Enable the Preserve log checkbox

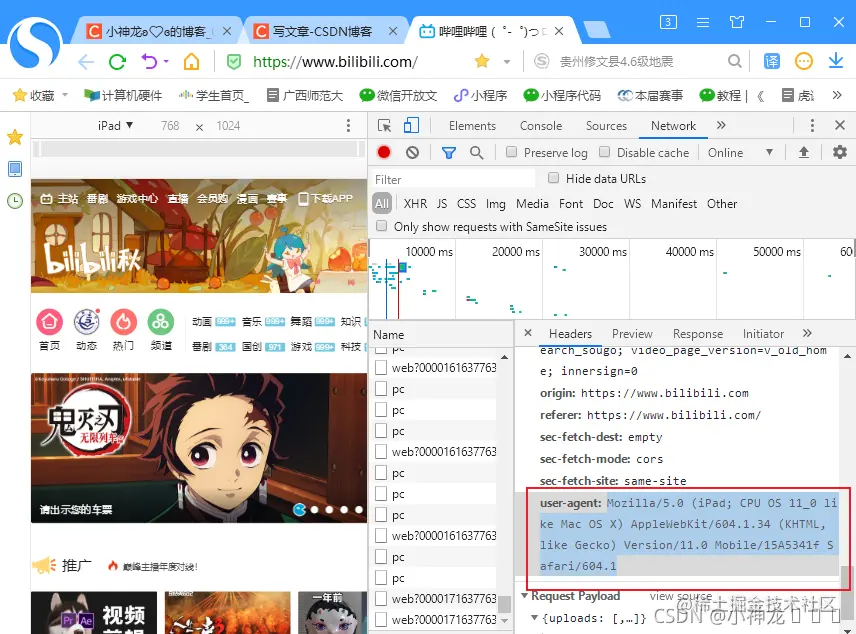[x=511, y=154]
